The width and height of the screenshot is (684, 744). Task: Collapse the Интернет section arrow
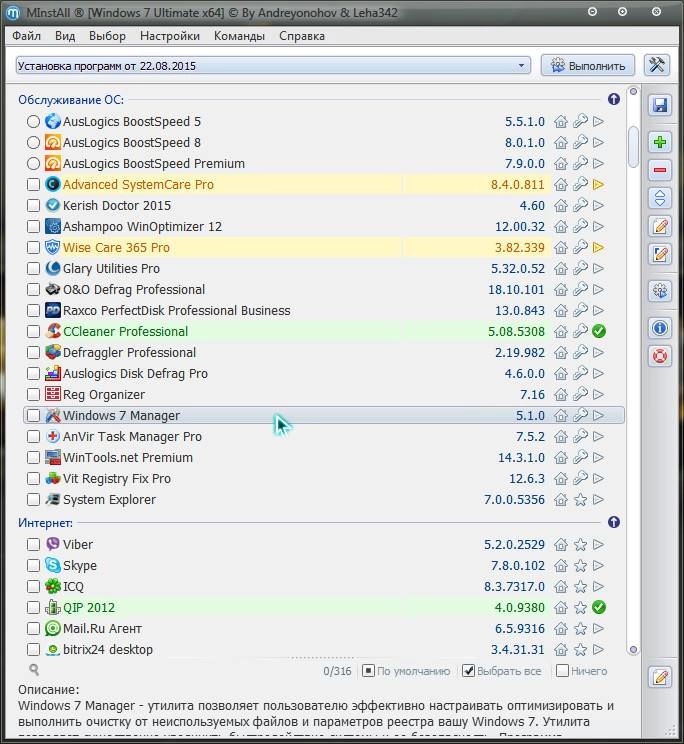pyautogui.click(x=614, y=522)
